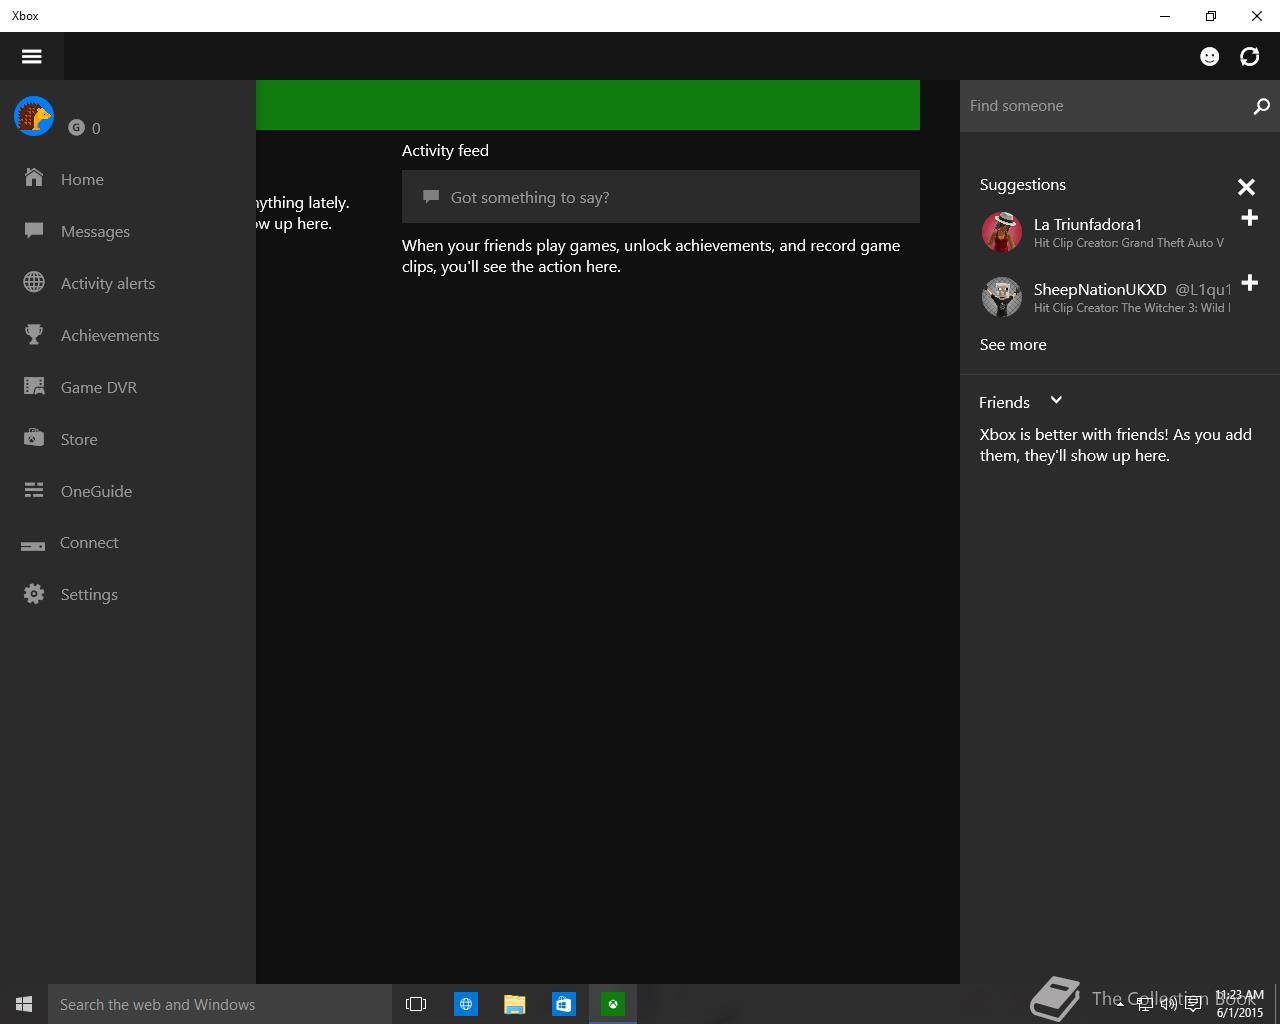Click the search magnifier in Find someone
This screenshot has width=1280, height=1024.
[x=1261, y=106]
